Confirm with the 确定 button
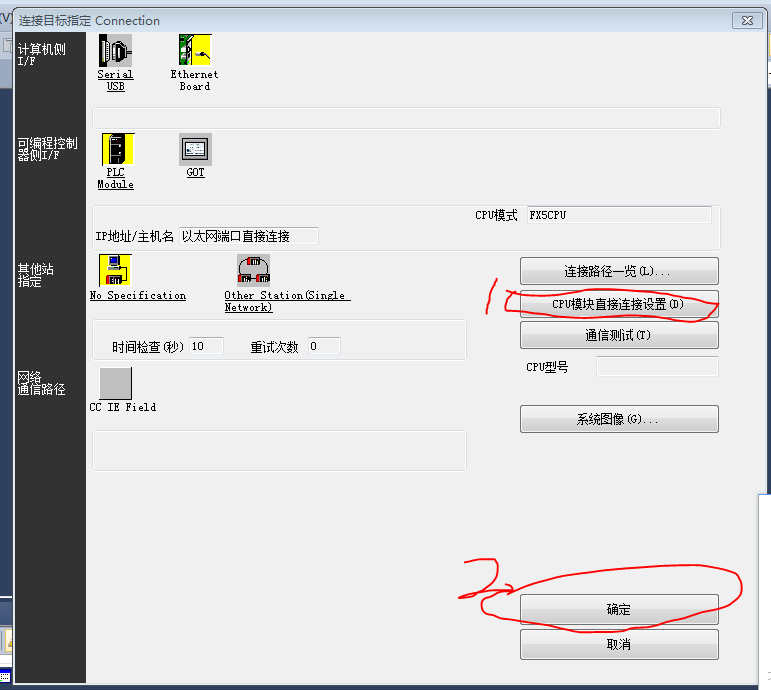 tap(619, 609)
